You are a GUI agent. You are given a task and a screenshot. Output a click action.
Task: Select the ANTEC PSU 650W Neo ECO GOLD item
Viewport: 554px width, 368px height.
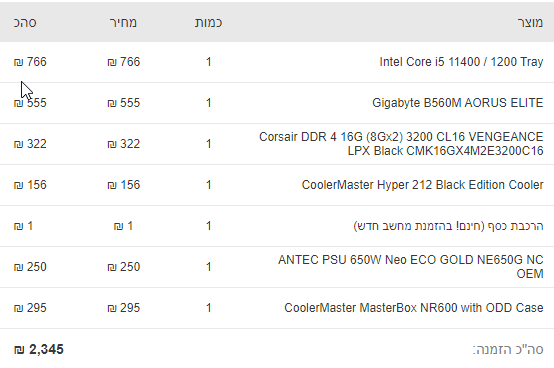pos(411,267)
